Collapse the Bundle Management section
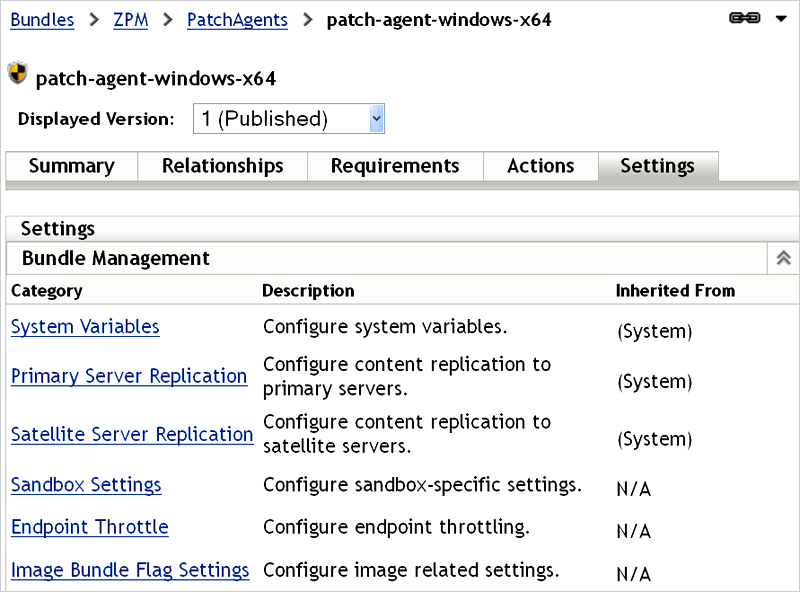The width and height of the screenshot is (800, 592). pyautogui.click(x=784, y=258)
